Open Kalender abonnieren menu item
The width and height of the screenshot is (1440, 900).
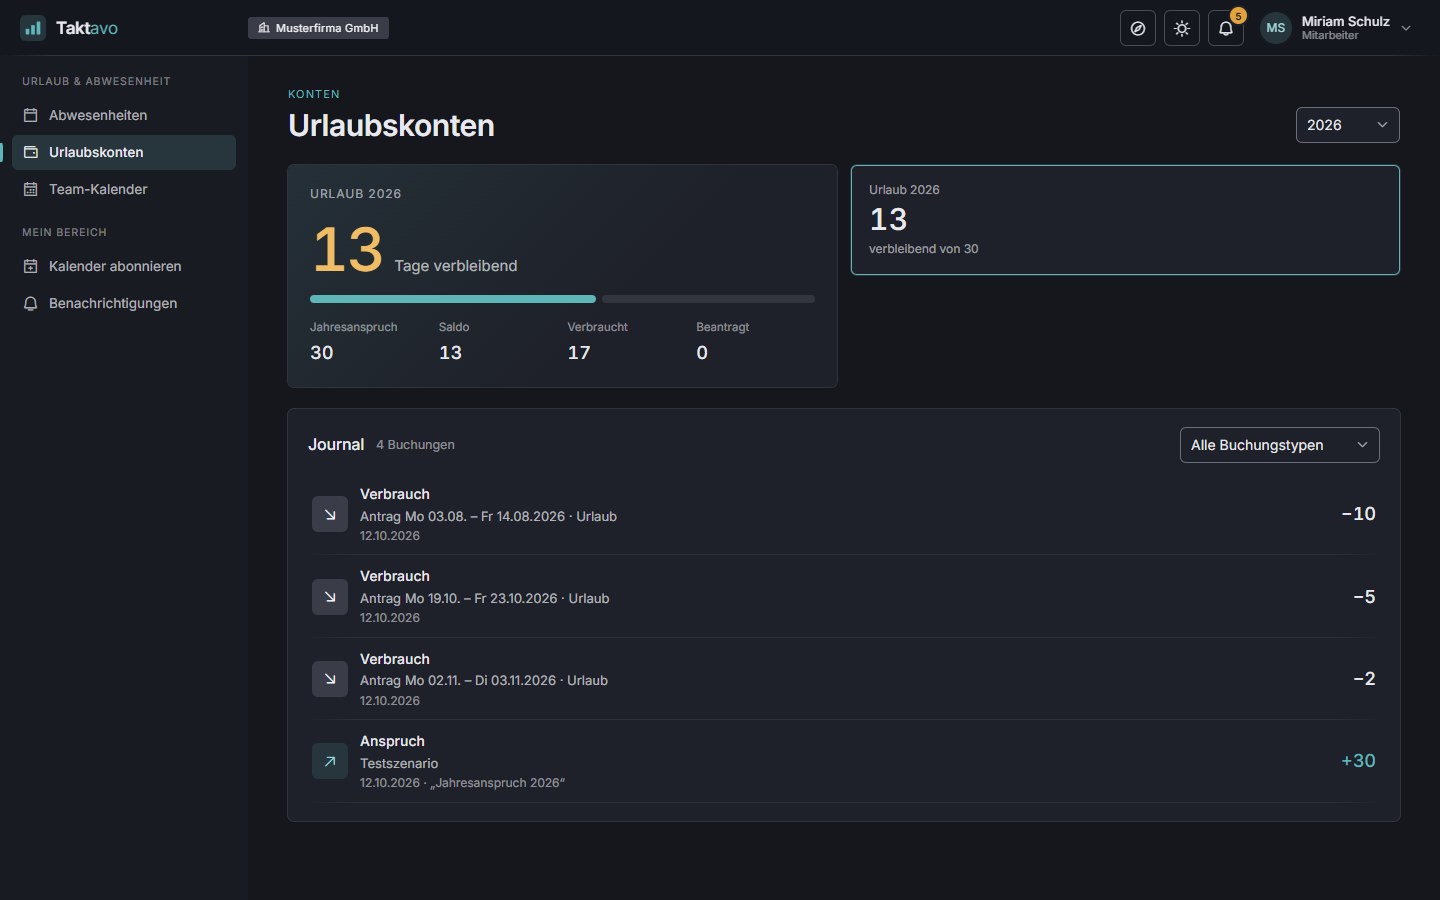[124, 266]
